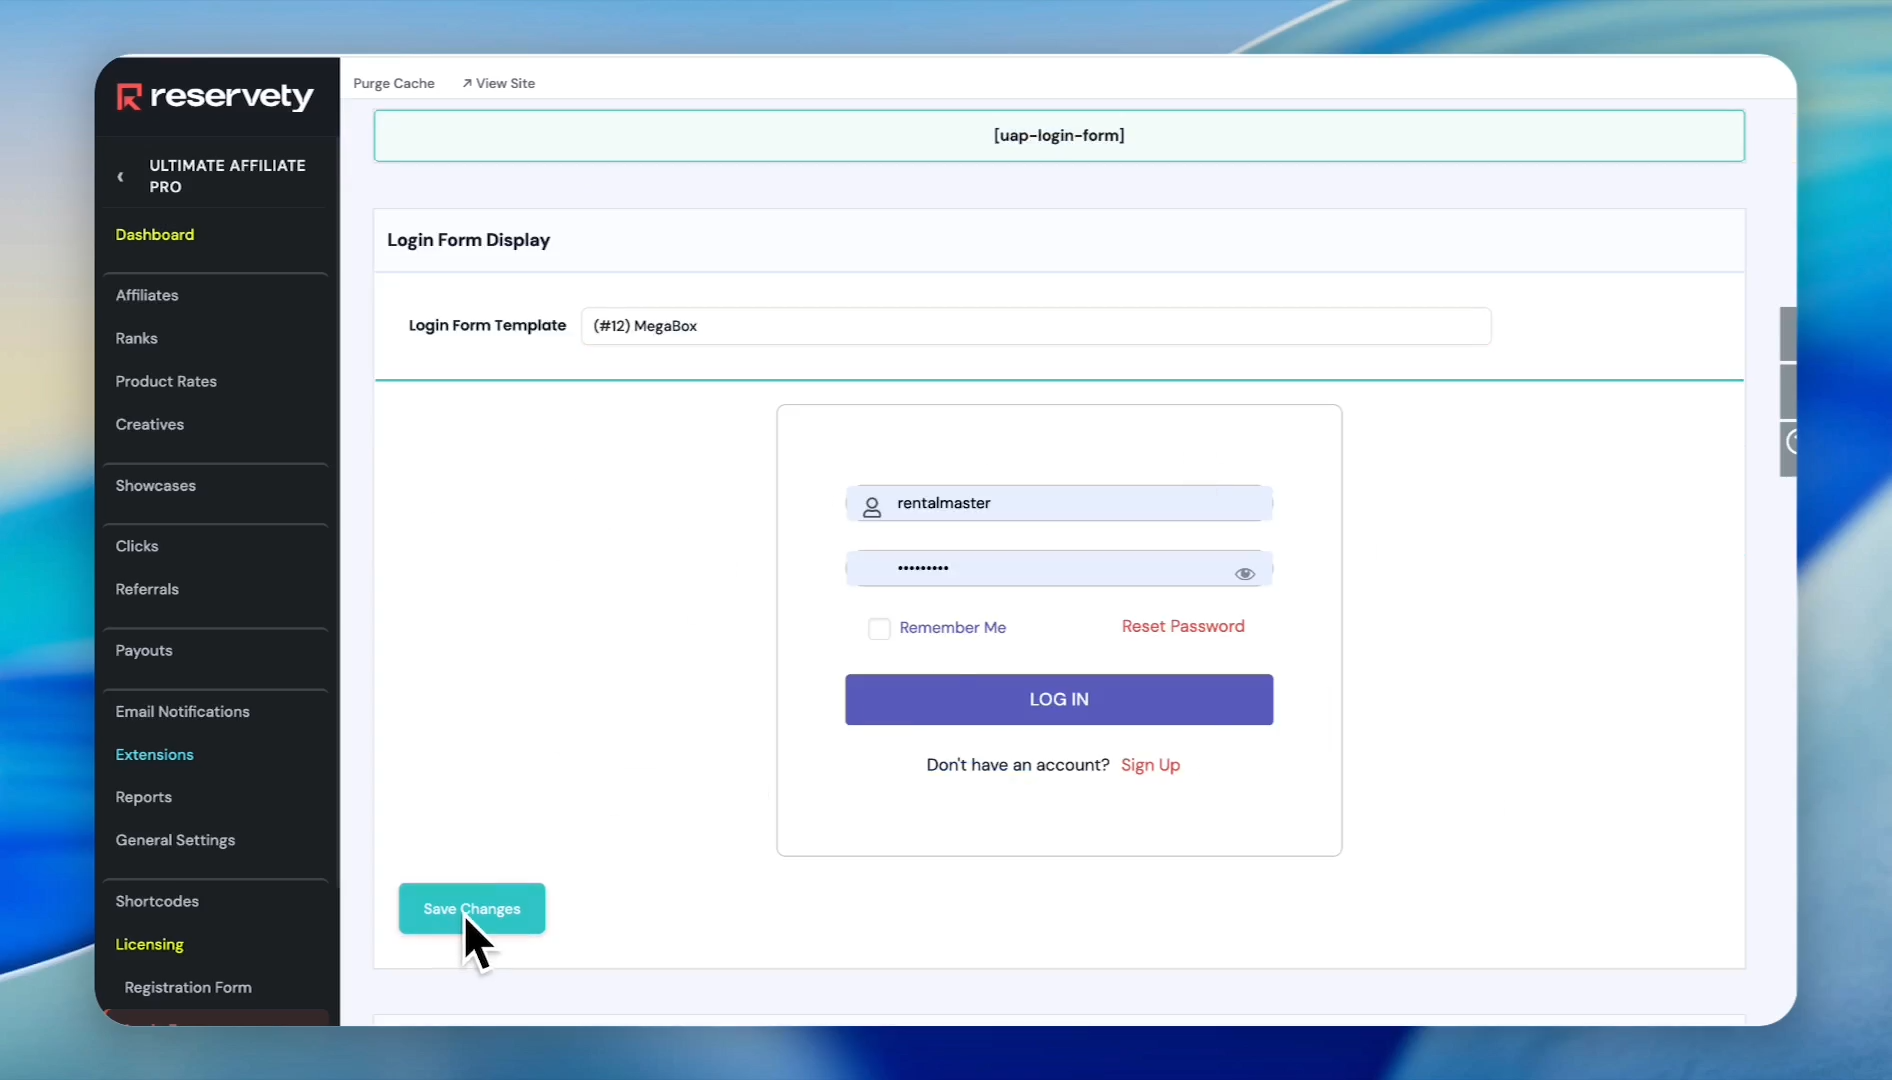This screenshot has height=1080, width=1892.
Task: Toggle password visibility with the eye icon
Action: tap(1244, 573)
